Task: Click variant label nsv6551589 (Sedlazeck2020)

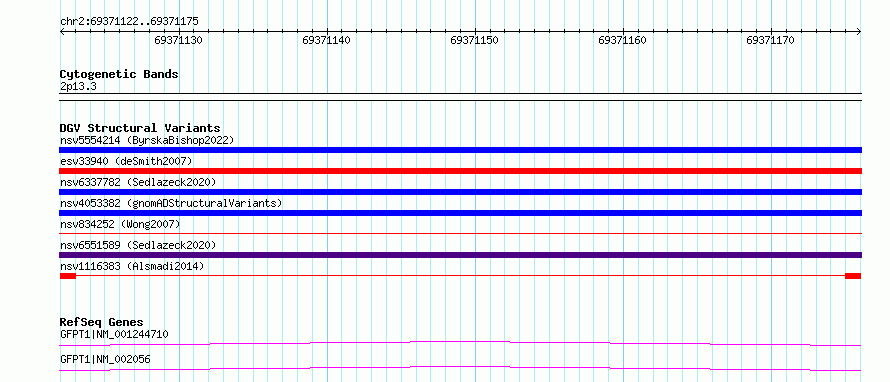Action: 138,245
